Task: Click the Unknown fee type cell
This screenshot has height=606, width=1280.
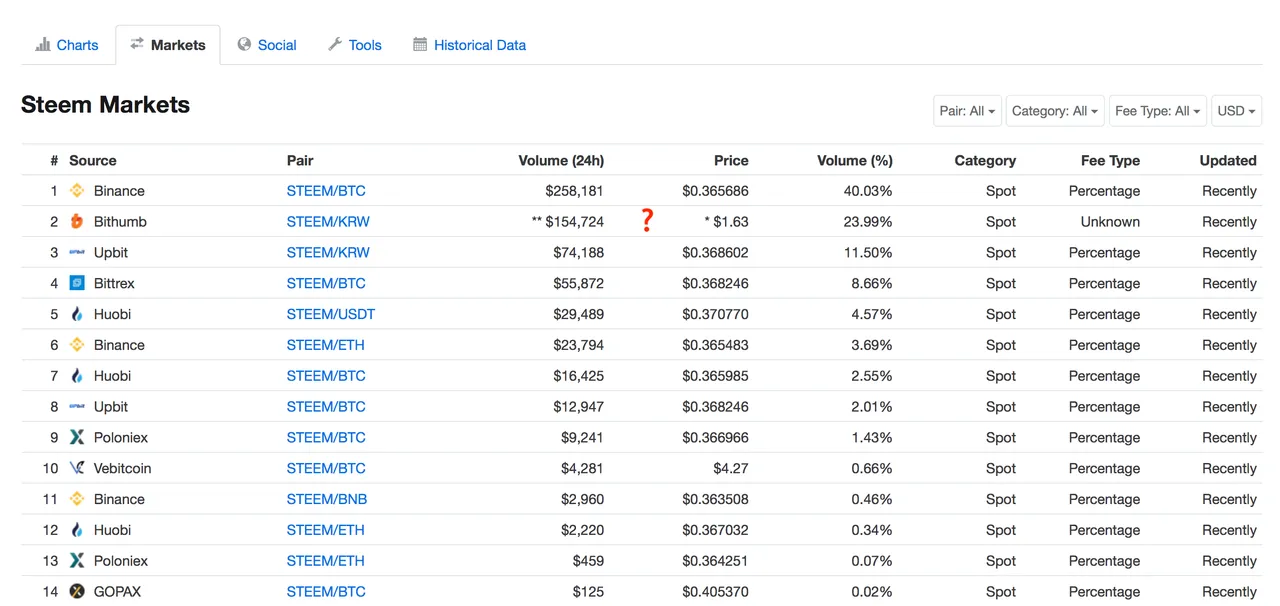Action: pyautogui.click(x=1110, y=222)
